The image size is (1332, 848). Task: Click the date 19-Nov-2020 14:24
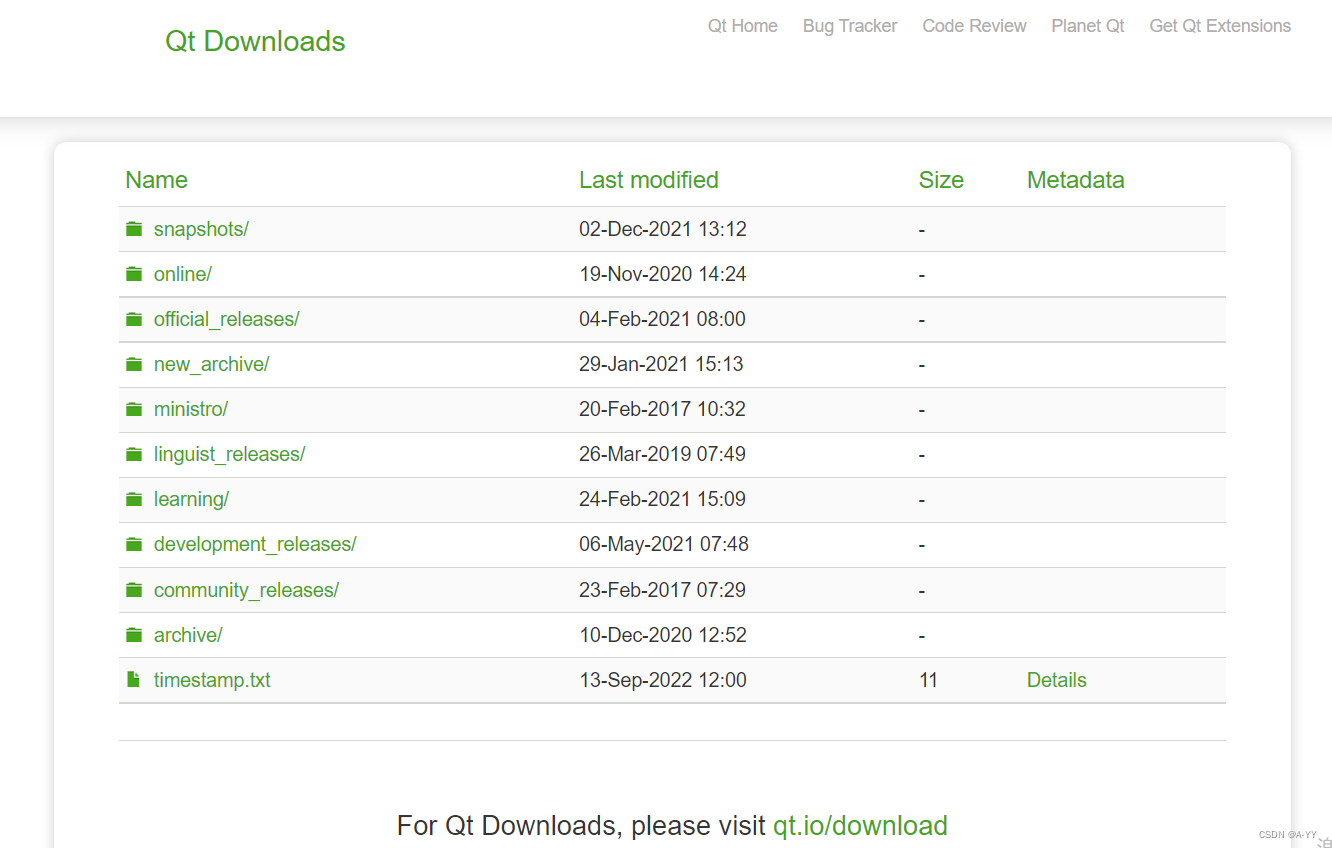point(663,274)
